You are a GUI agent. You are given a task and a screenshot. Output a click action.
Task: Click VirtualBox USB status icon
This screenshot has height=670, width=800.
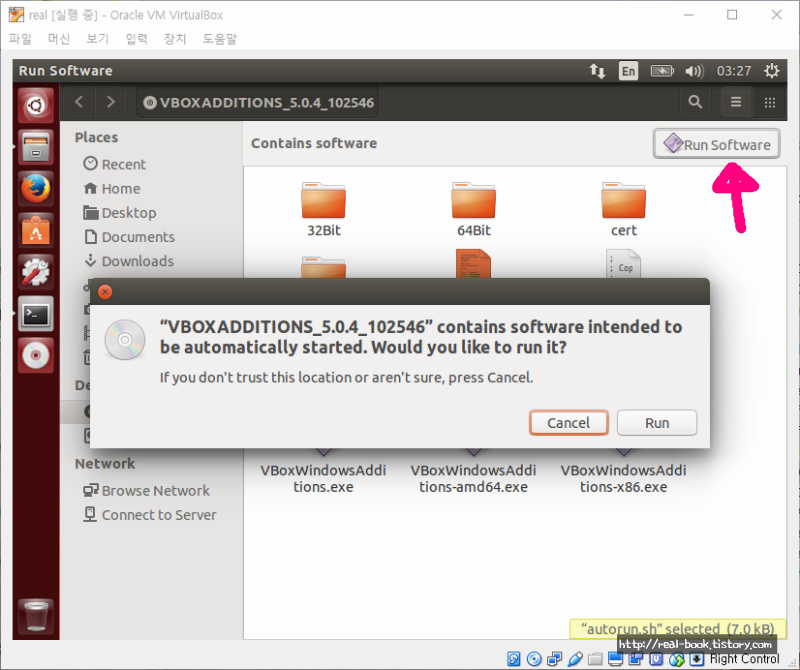click(575, 659)
